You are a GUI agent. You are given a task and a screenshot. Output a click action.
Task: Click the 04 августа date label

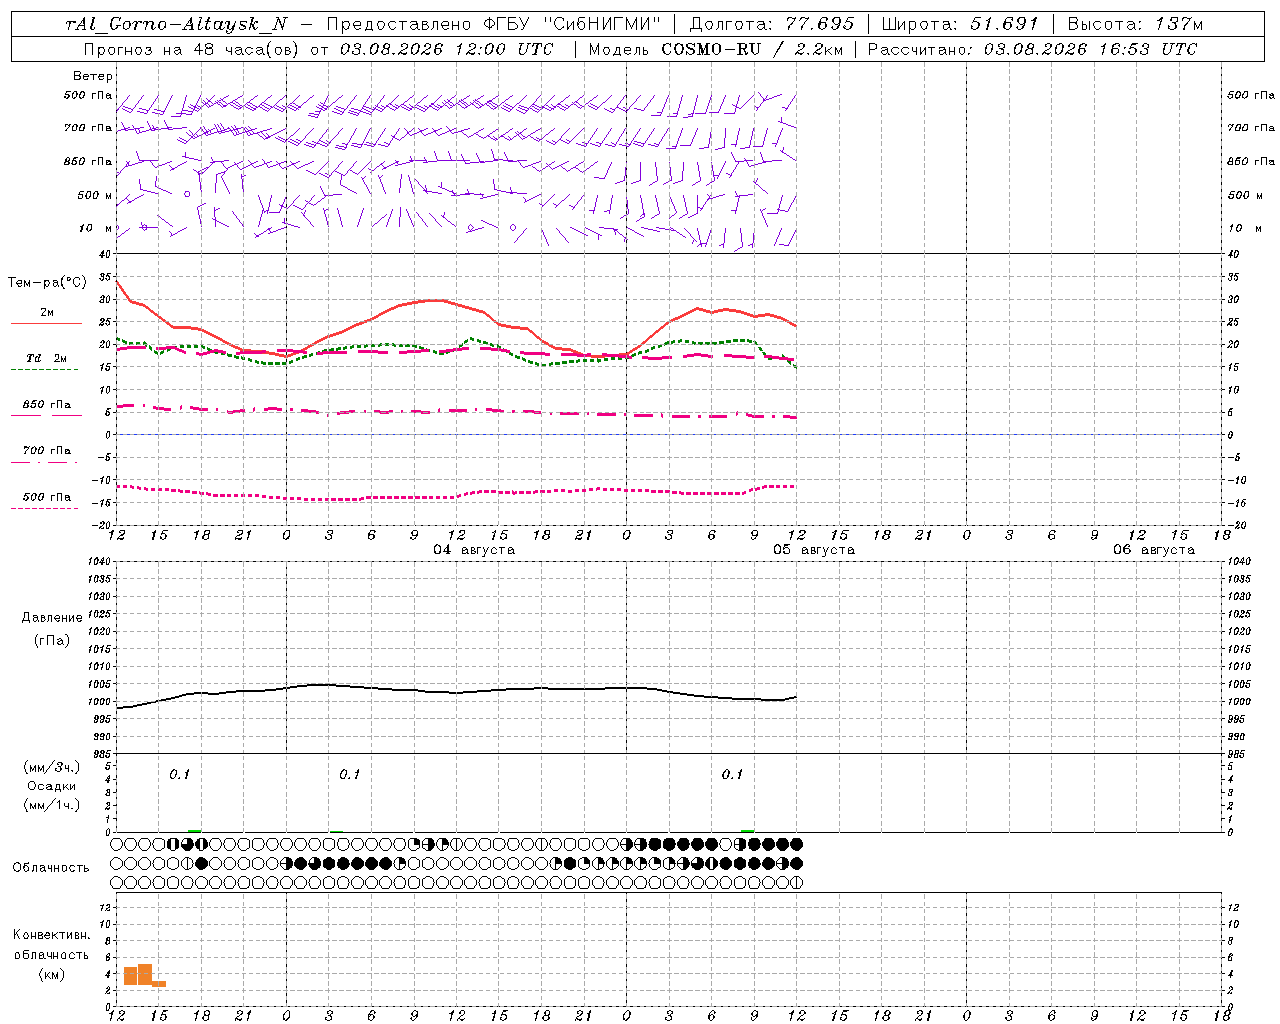[x=474, y=549]
